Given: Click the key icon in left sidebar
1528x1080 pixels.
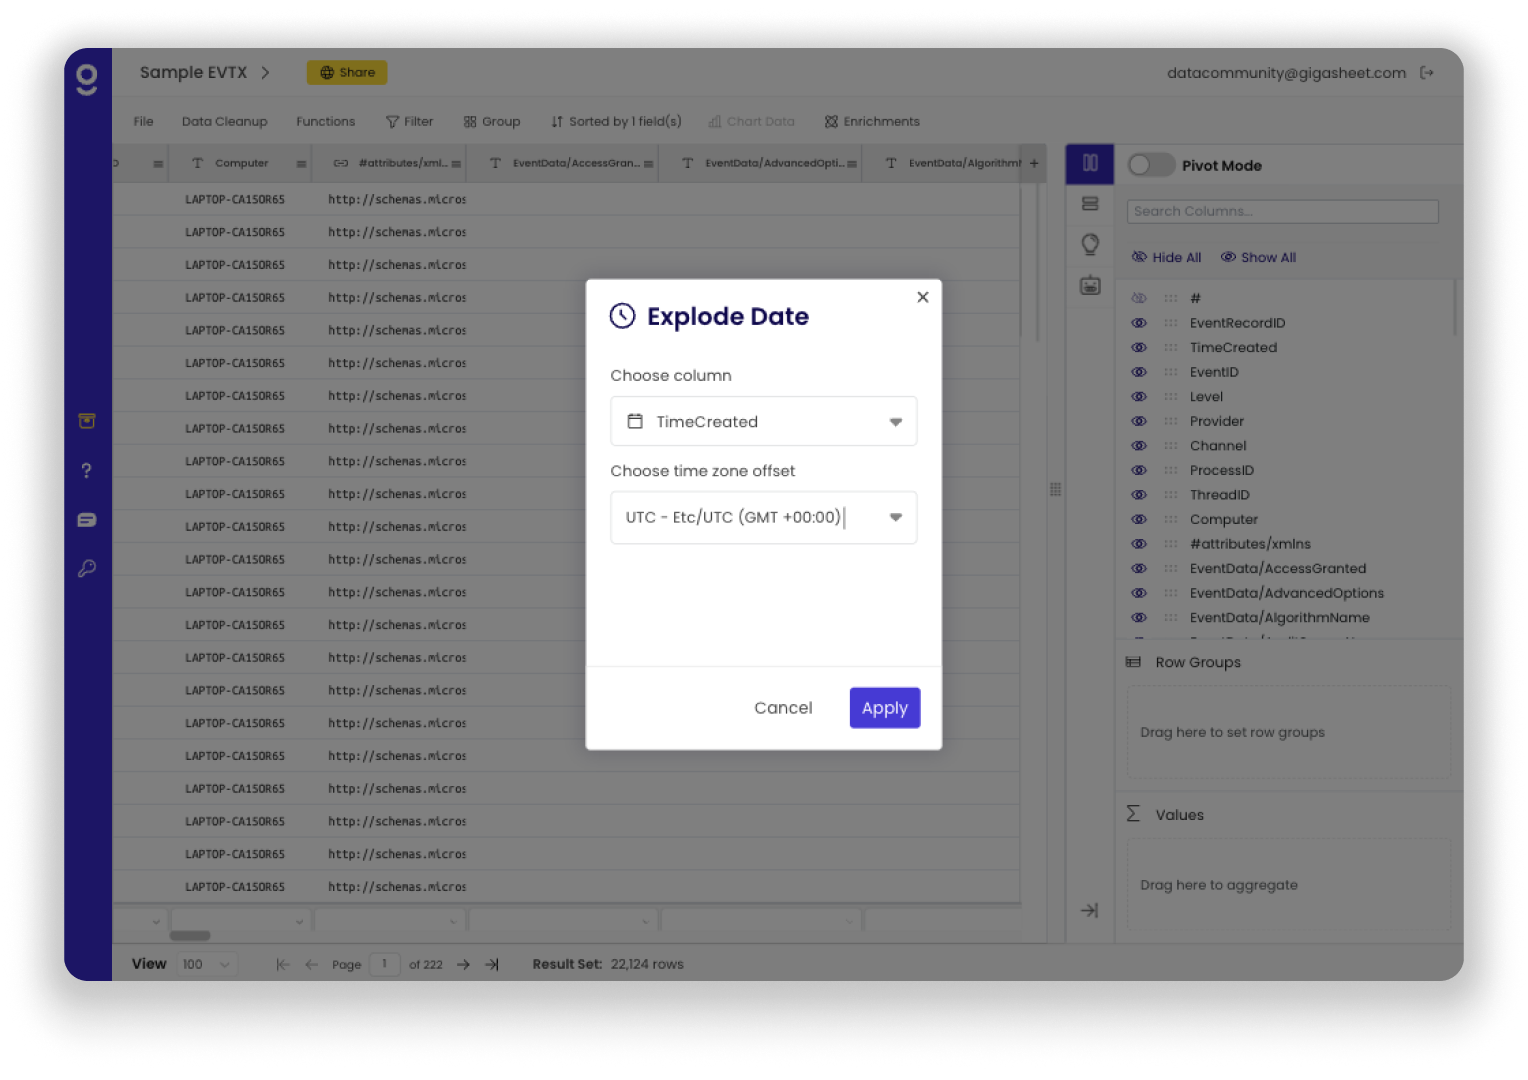Looking at the screenshot, I should pyautogui.click(x=87, y=569).
